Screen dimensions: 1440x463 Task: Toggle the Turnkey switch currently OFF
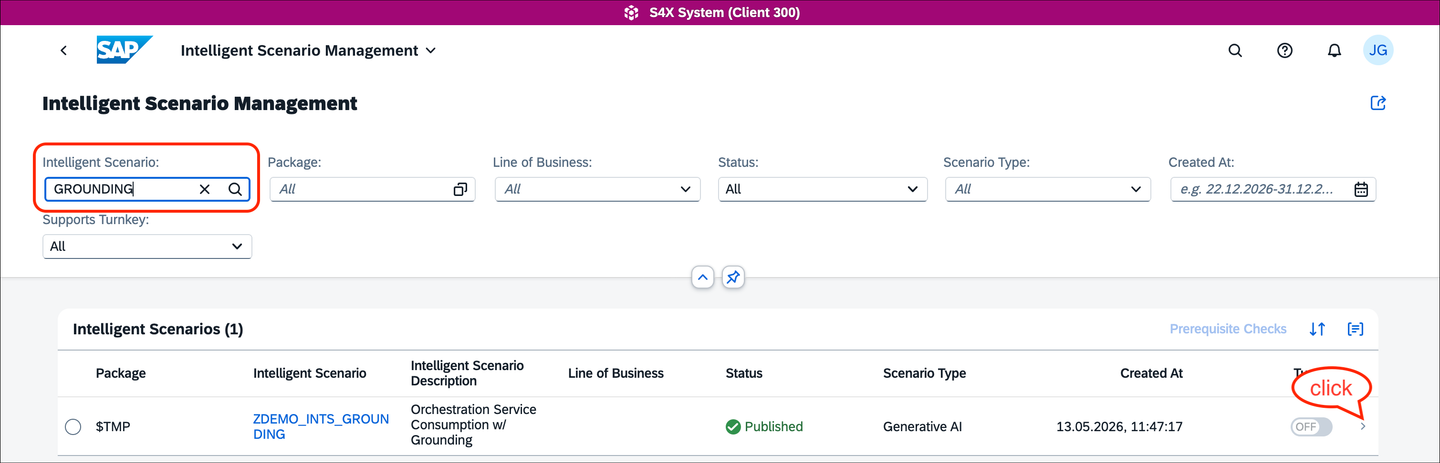tap(1311, 427)
